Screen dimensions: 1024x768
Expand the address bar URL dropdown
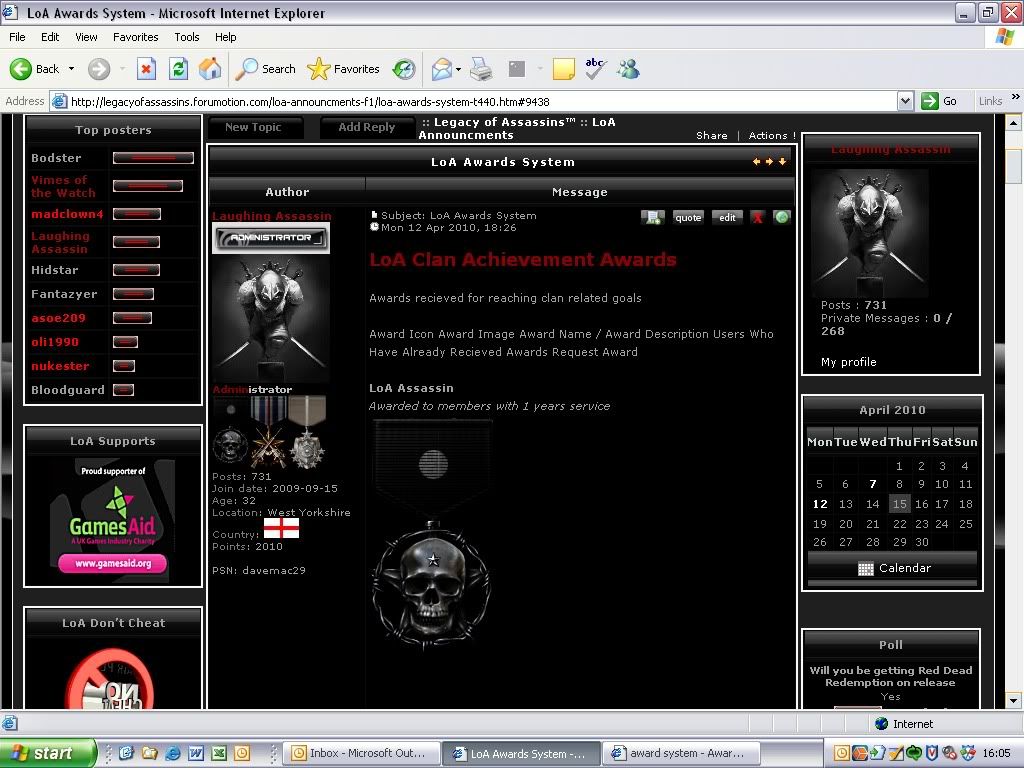click(905, 101)
